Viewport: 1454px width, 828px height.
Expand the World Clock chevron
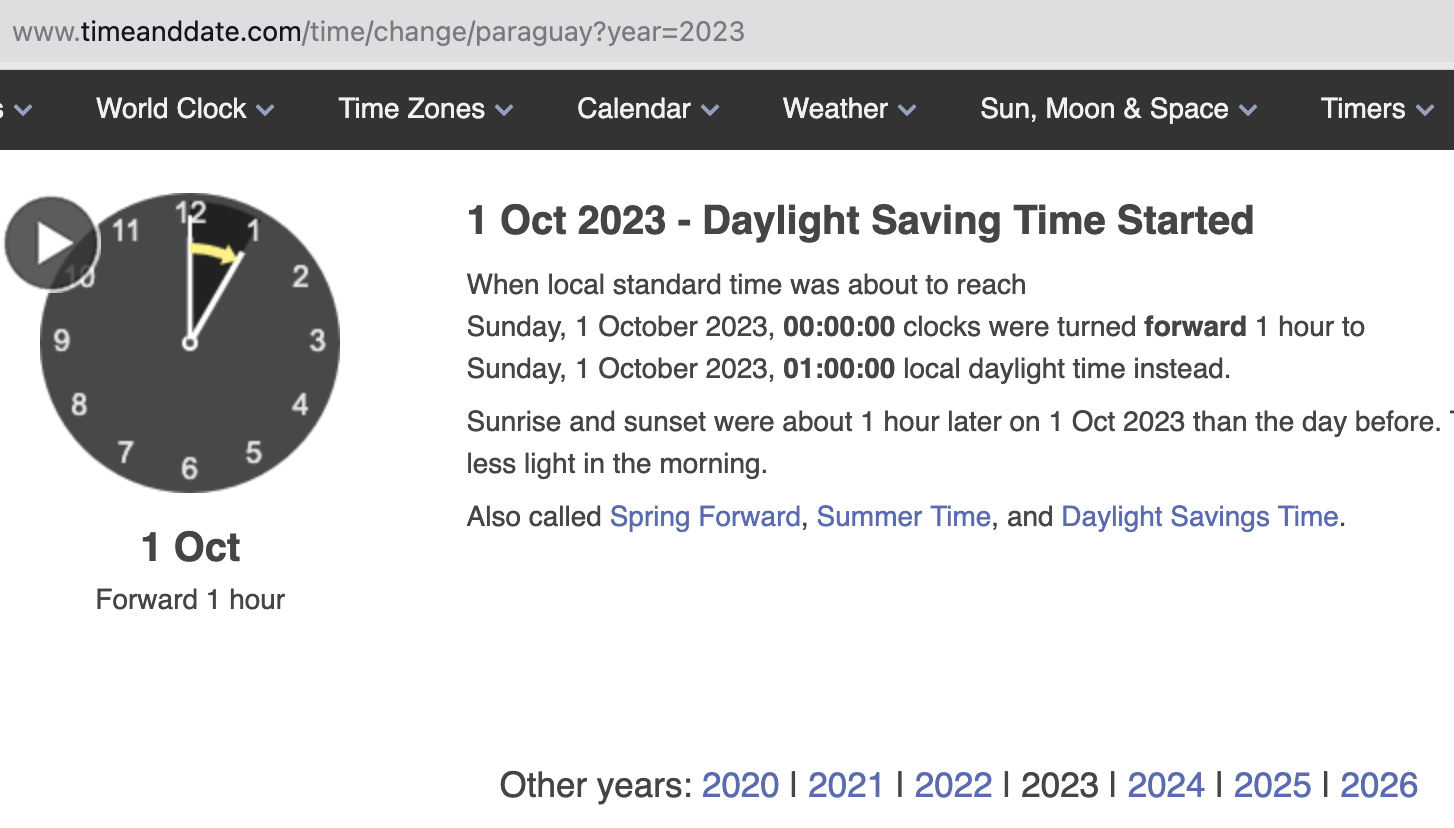point(265,110)
